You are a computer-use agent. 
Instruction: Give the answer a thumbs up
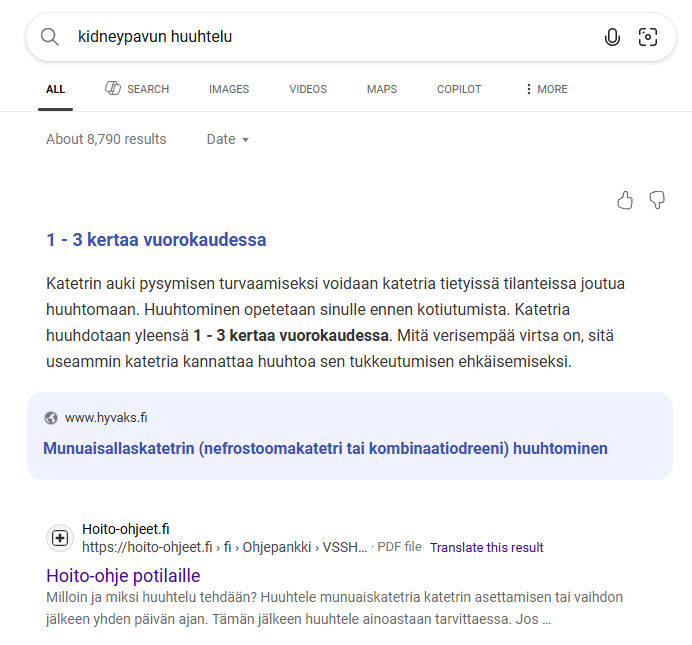pos(625,200)
